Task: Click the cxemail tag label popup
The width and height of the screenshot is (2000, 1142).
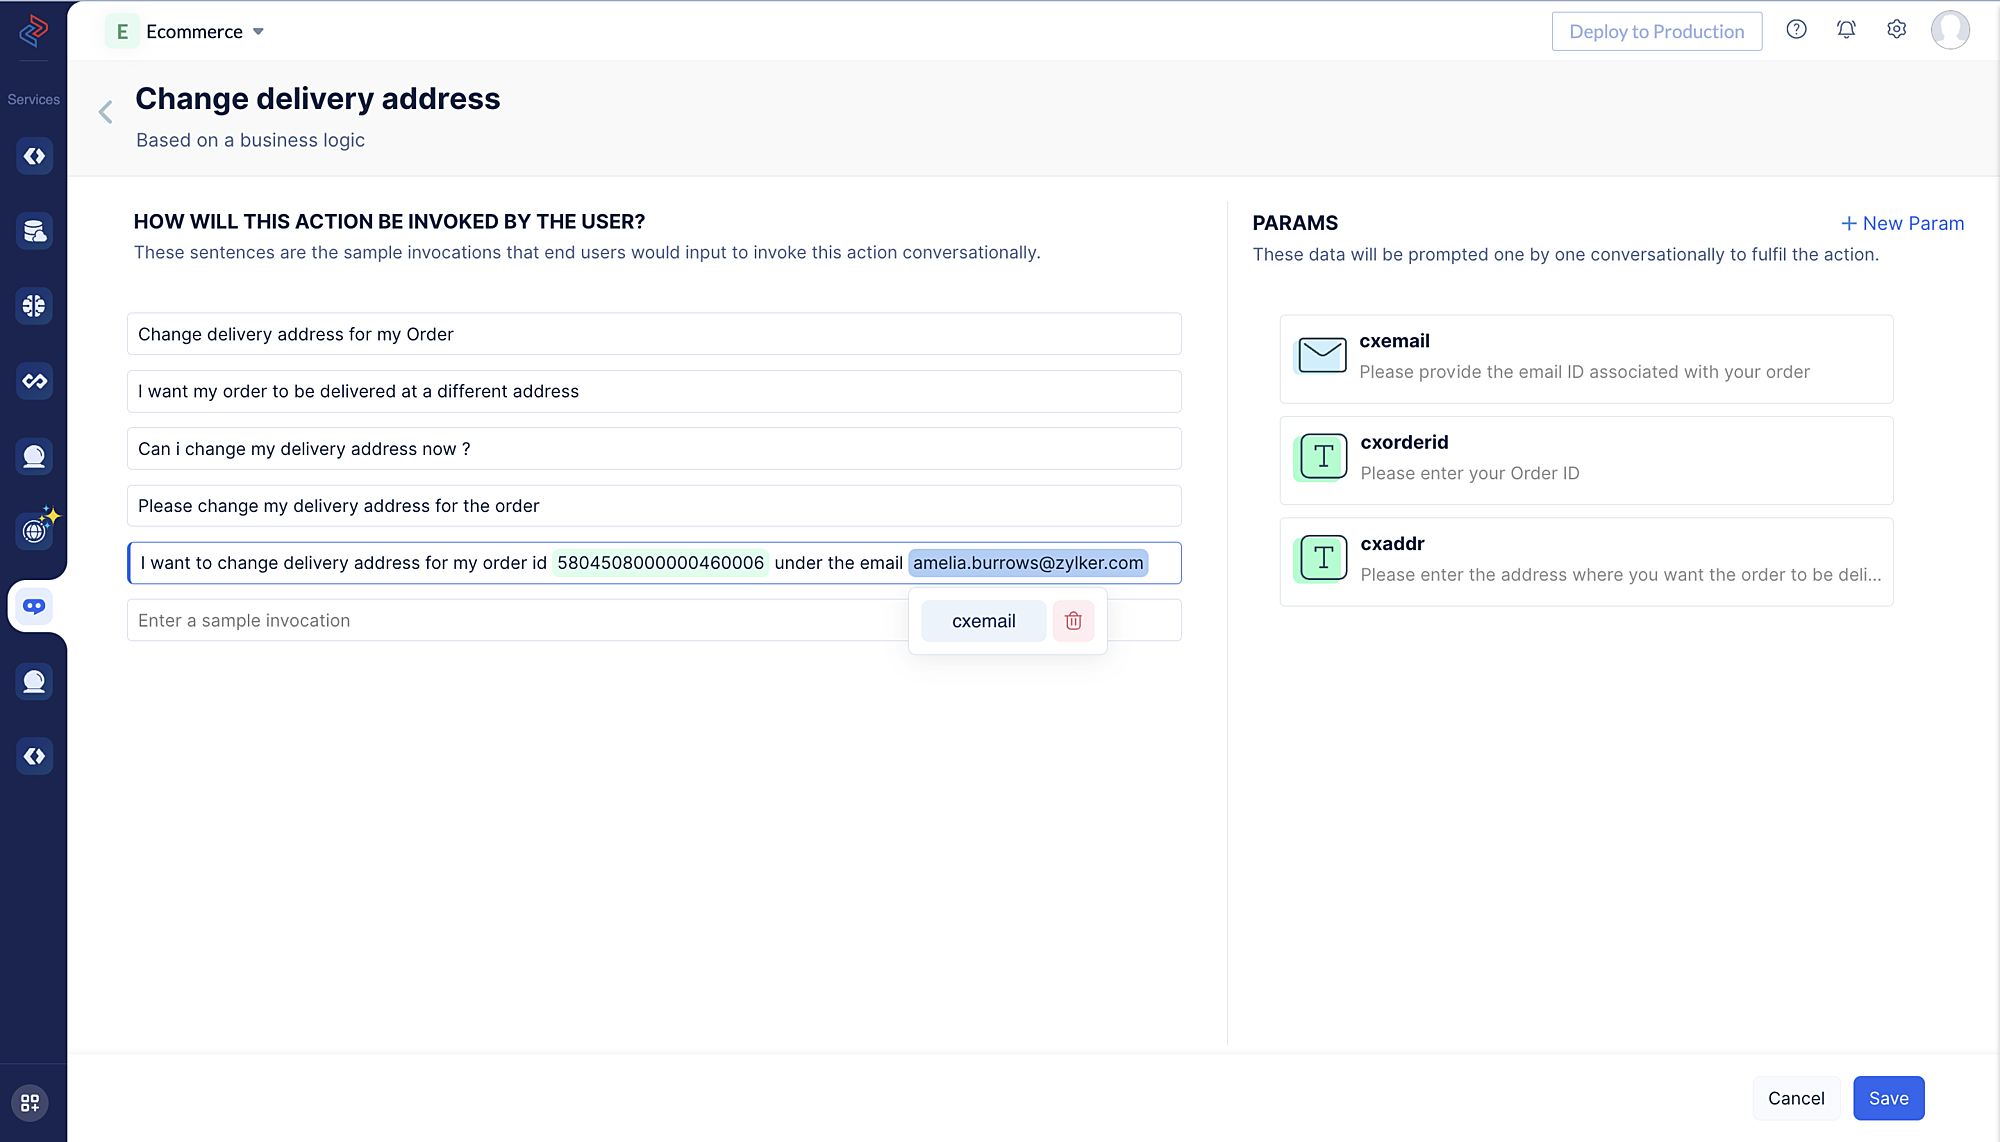Action: coord(984,621)
